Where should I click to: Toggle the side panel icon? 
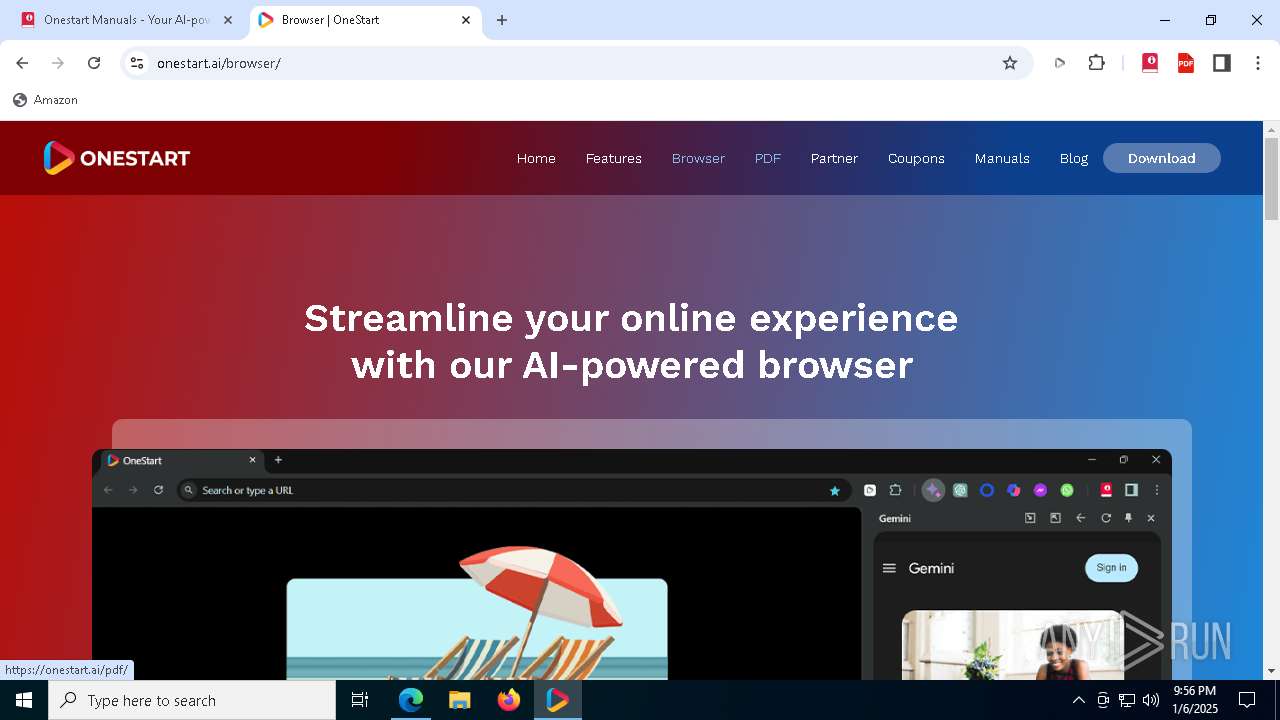click(x=1222, y=63)
